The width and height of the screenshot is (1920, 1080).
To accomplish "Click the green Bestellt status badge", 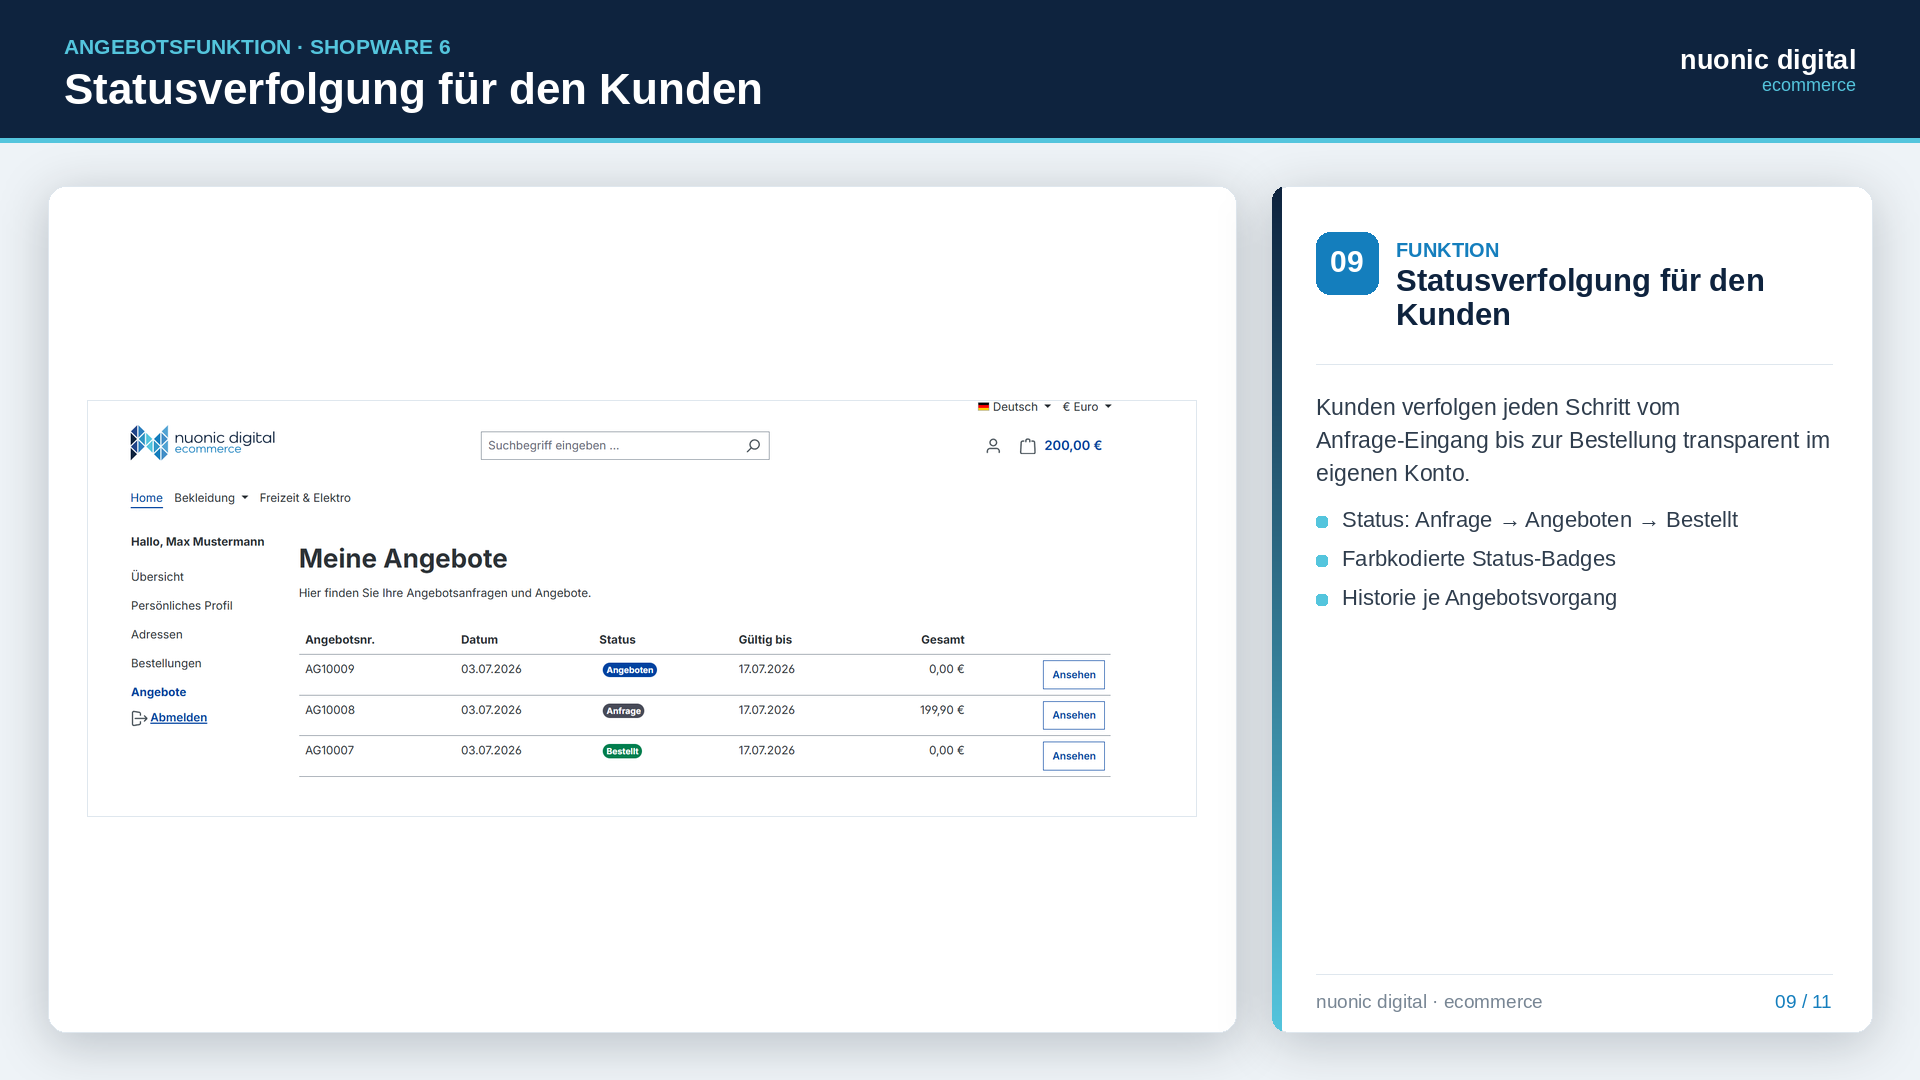I will tap(622, 751).
